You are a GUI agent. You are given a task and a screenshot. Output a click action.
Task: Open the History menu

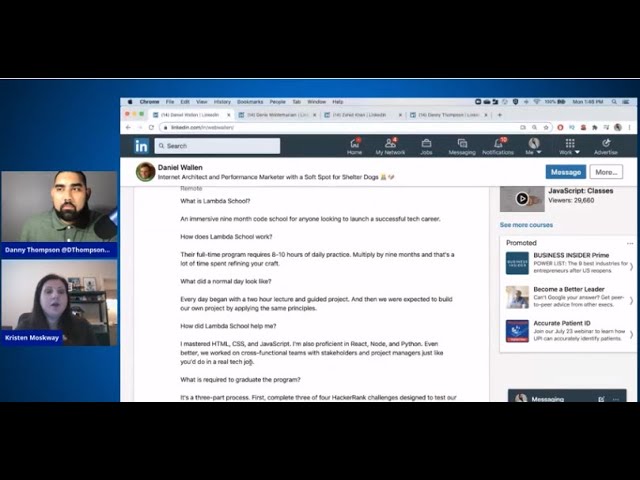[222, 102]
